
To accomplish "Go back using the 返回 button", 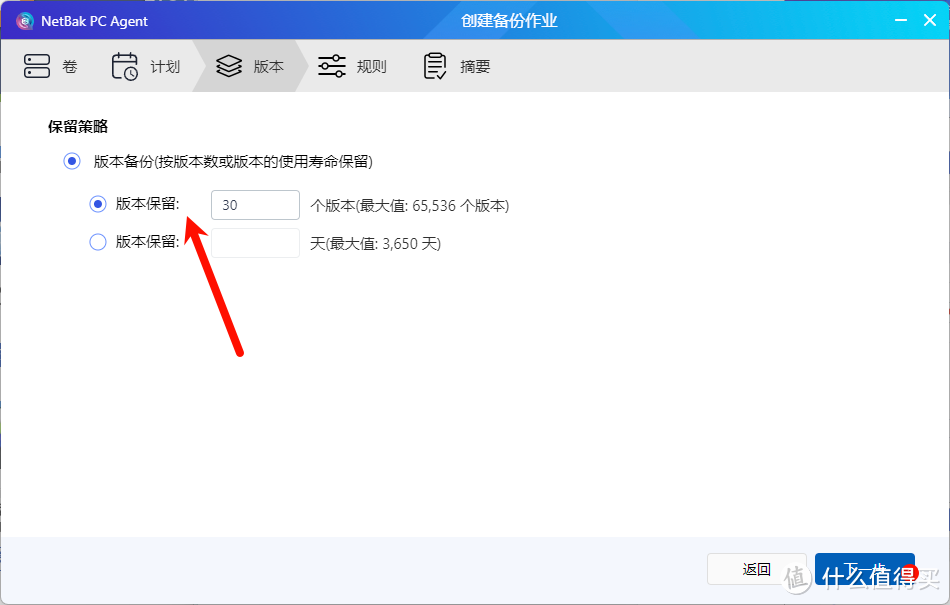I will [x=756, y=568].
